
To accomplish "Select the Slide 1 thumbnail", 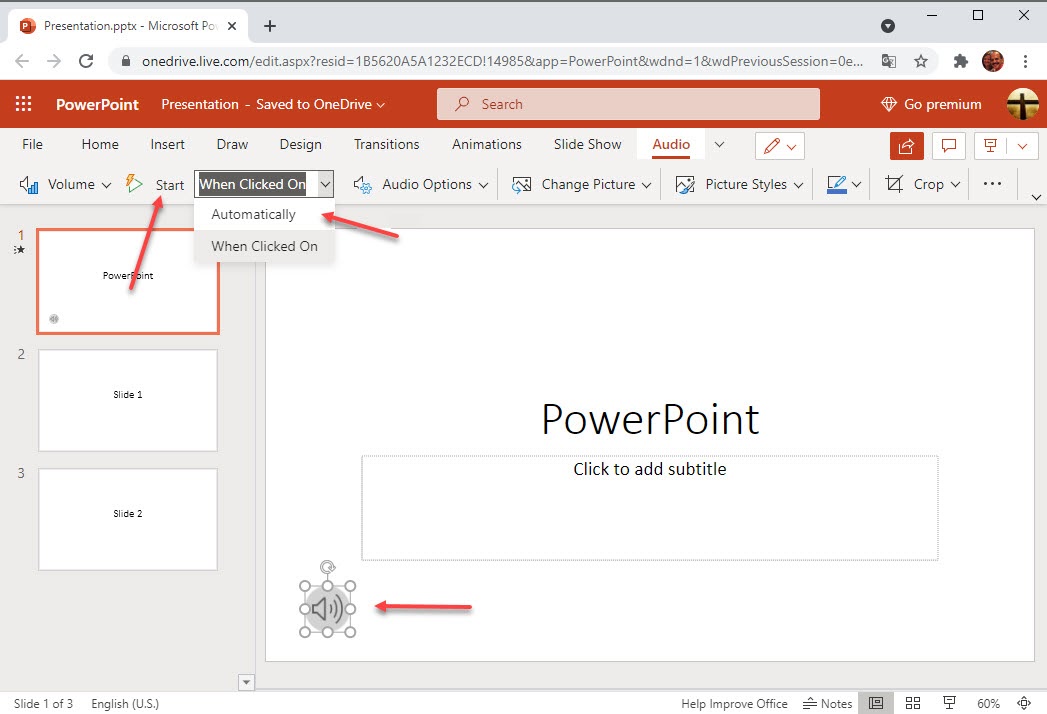I will pyautogui.click(x=128, y=400).
